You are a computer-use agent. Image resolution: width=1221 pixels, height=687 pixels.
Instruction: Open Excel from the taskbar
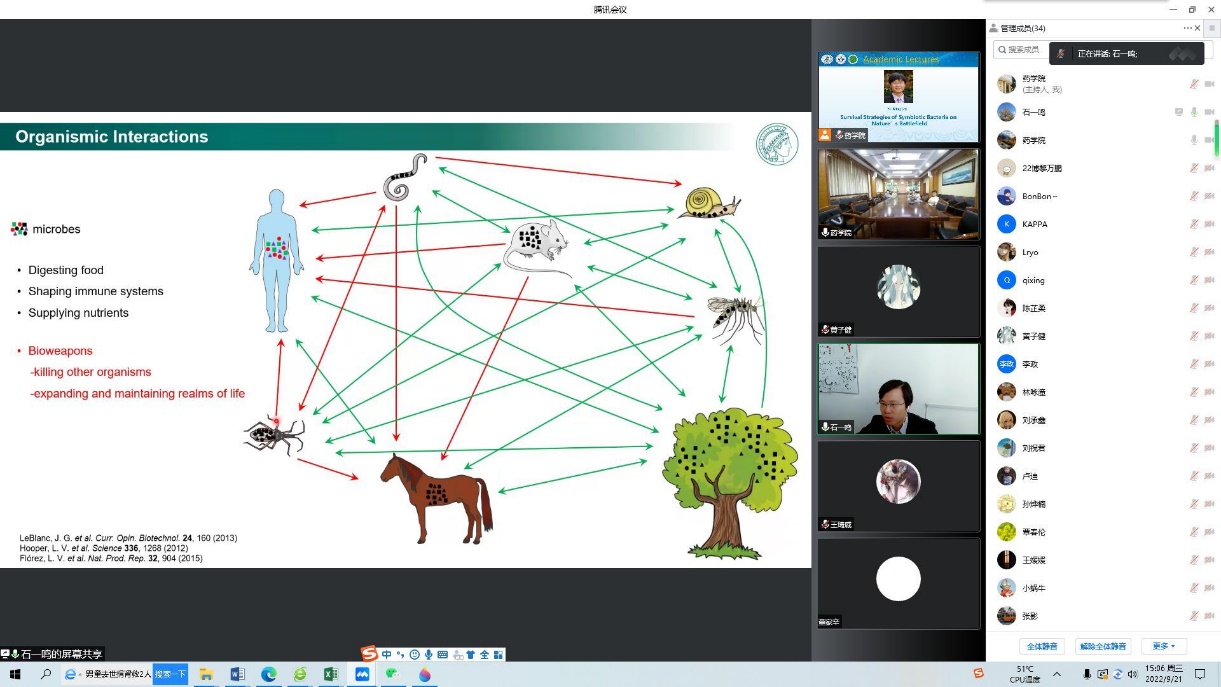[331, 675]
